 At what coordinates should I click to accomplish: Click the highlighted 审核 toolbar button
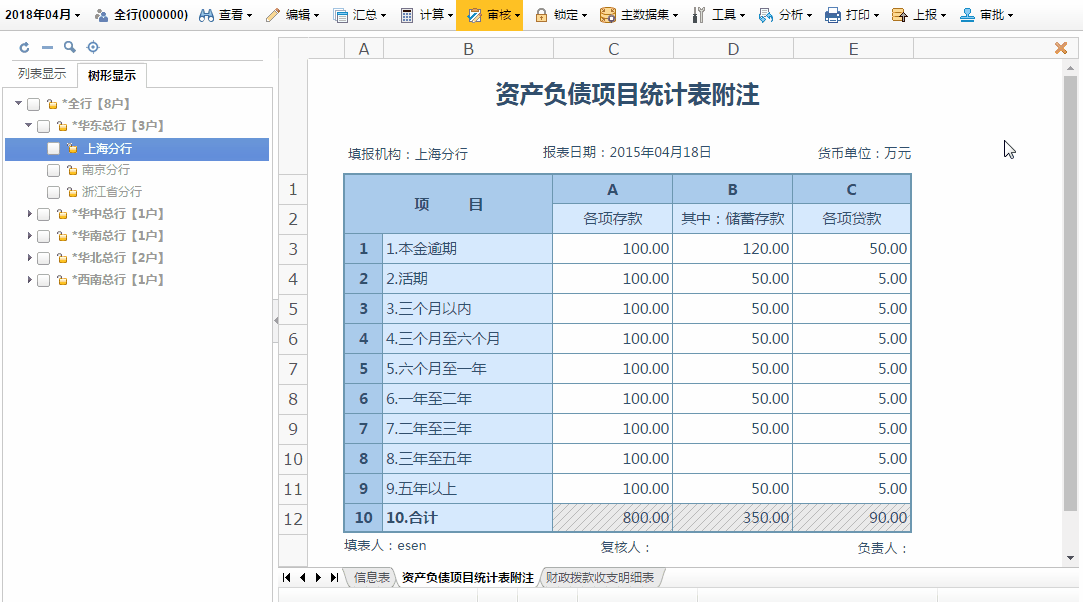pos(489,15)
